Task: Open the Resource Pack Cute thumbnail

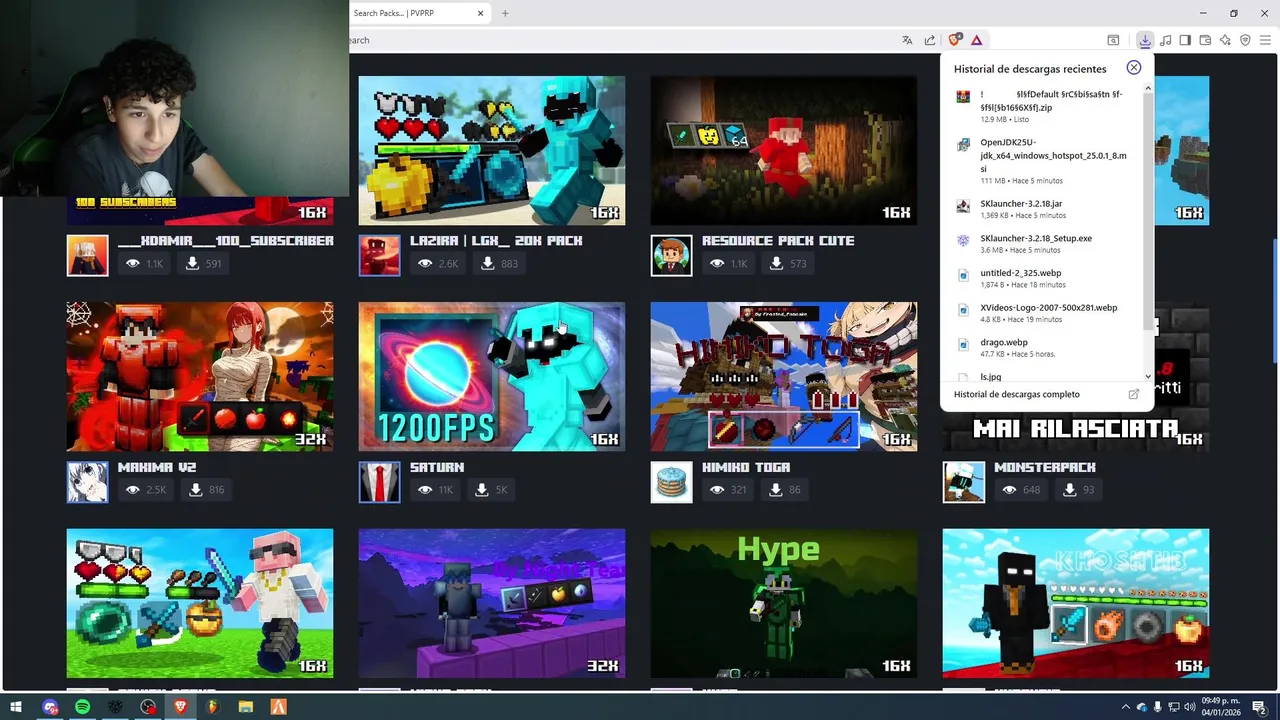Action: 784,150
